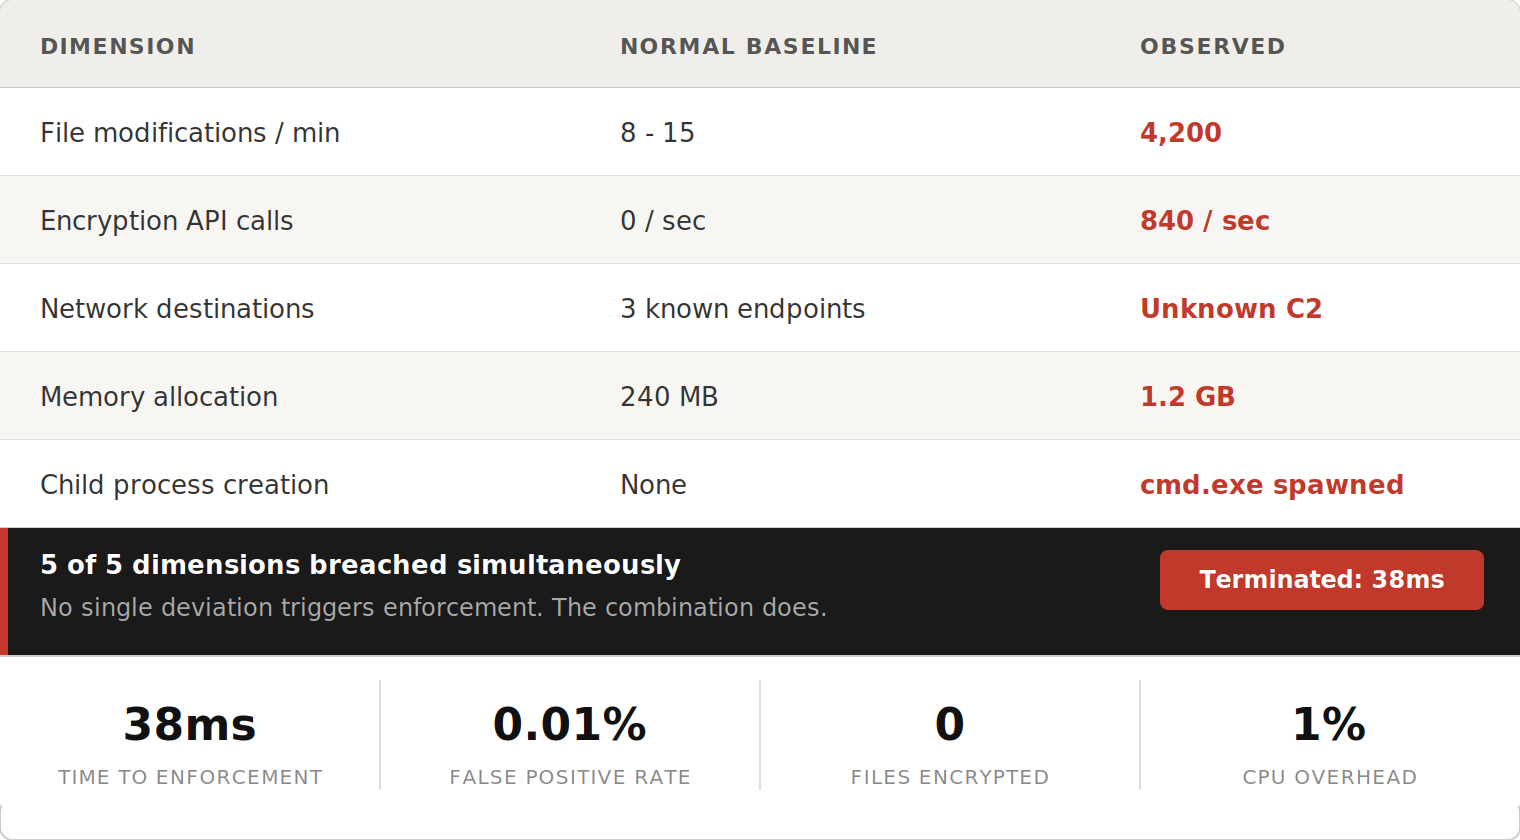The image size is (1520, 840).
Task: Click the 0 Files Encrypted stat
Action: pyautogui.click(x=950, y=741)
